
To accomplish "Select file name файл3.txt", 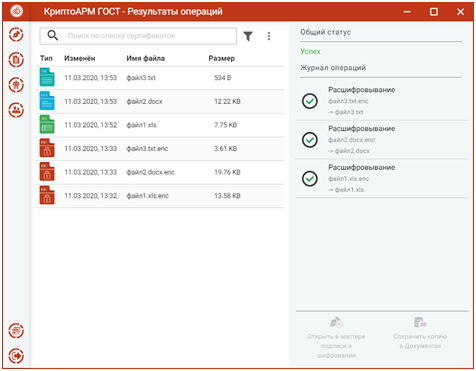I will [141, 78].
